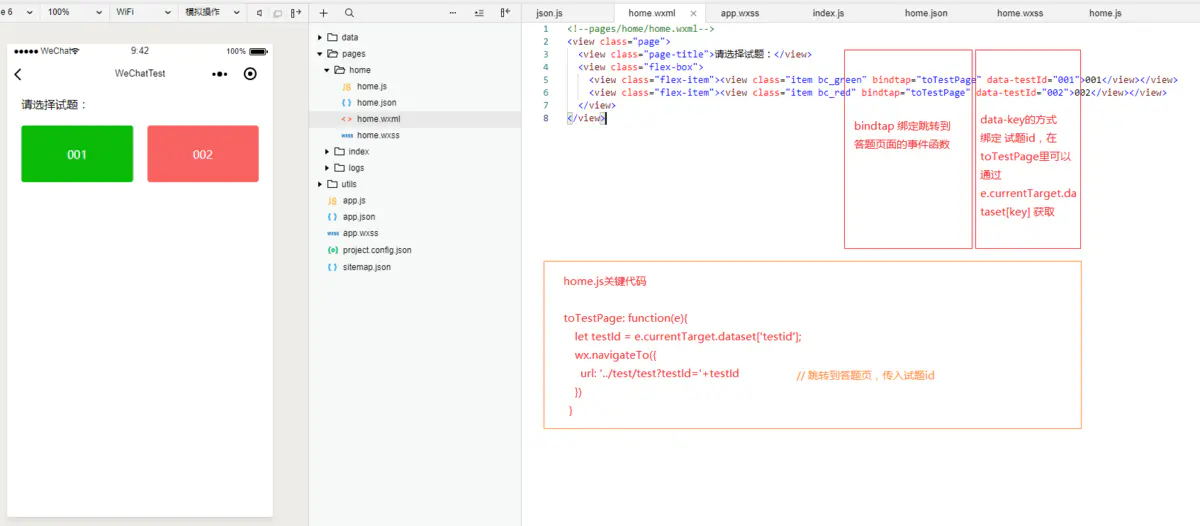Click the braces icon beside home.json
This screenshot has height=526, width=1200.
[x=346, y=103]
